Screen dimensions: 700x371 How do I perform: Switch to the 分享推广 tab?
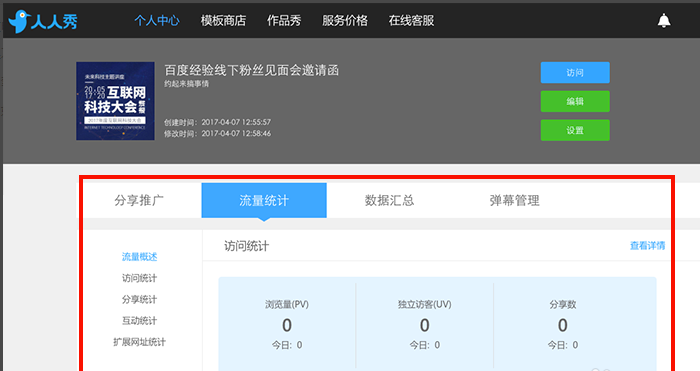click(x=139, y=200)
